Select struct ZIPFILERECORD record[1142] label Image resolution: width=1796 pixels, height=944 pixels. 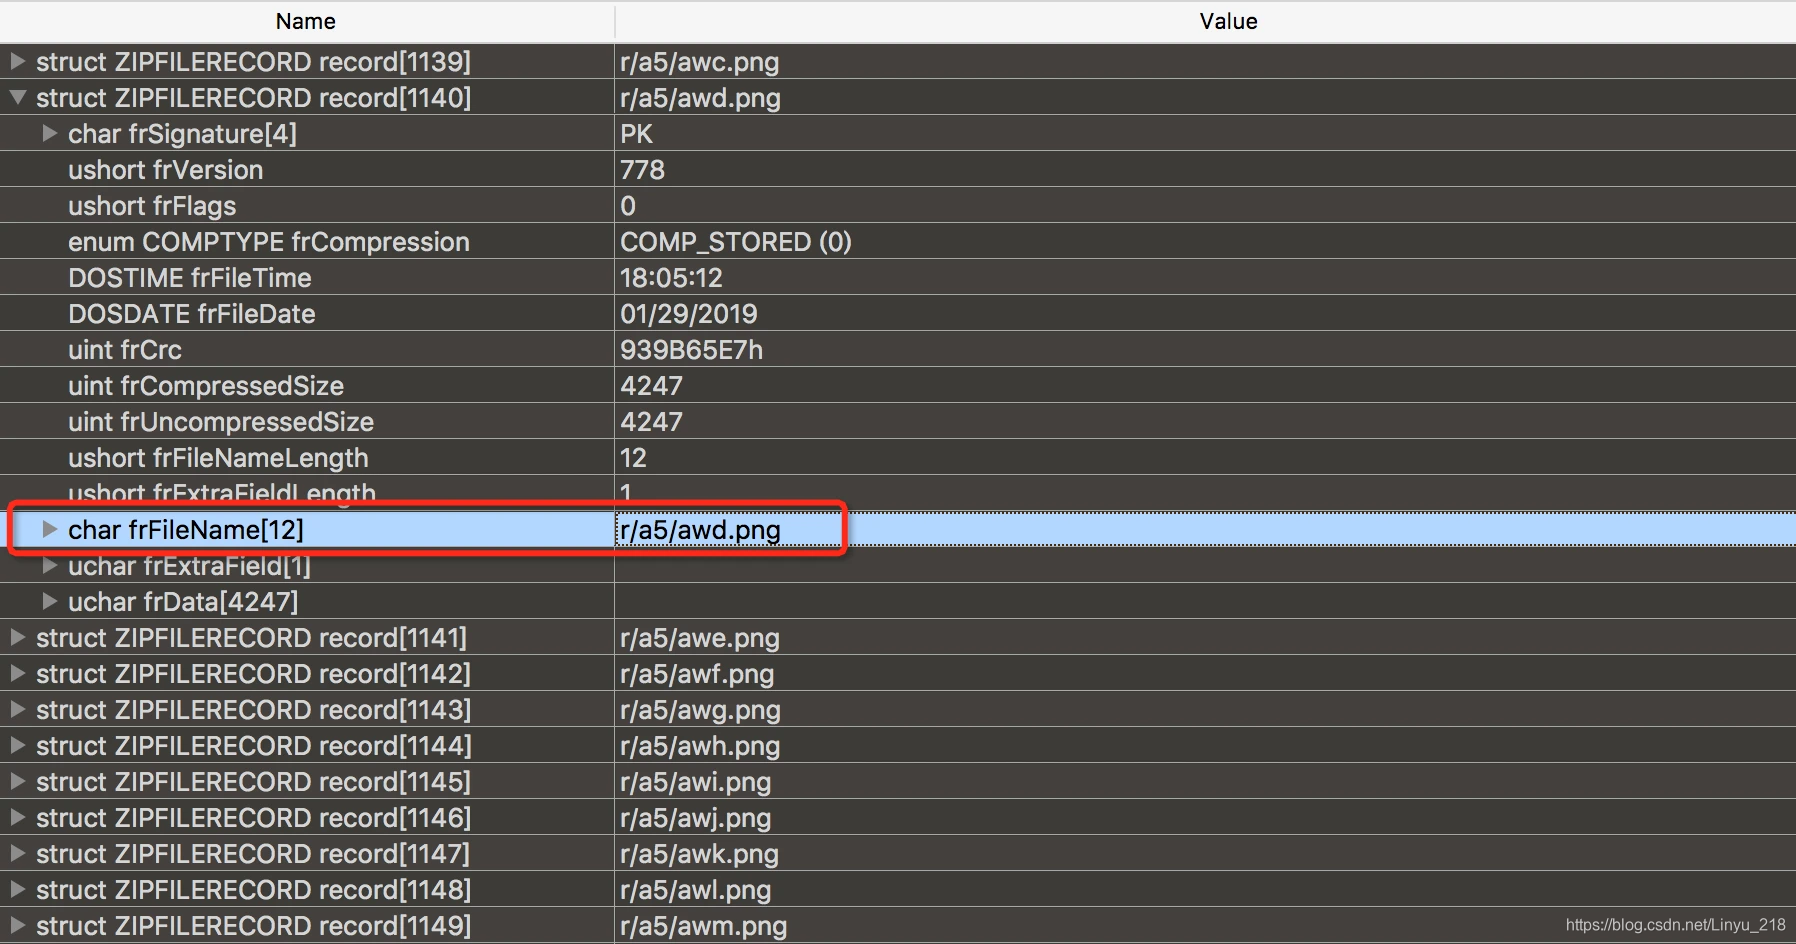[253, 674]
